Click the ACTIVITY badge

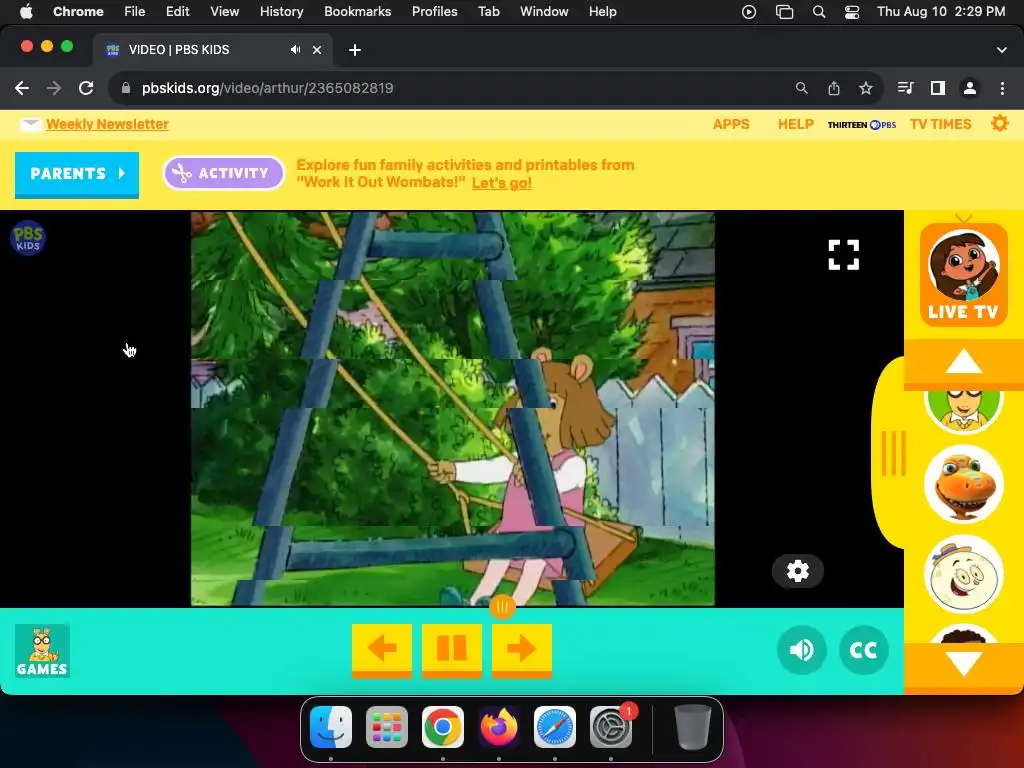(223, 173)
